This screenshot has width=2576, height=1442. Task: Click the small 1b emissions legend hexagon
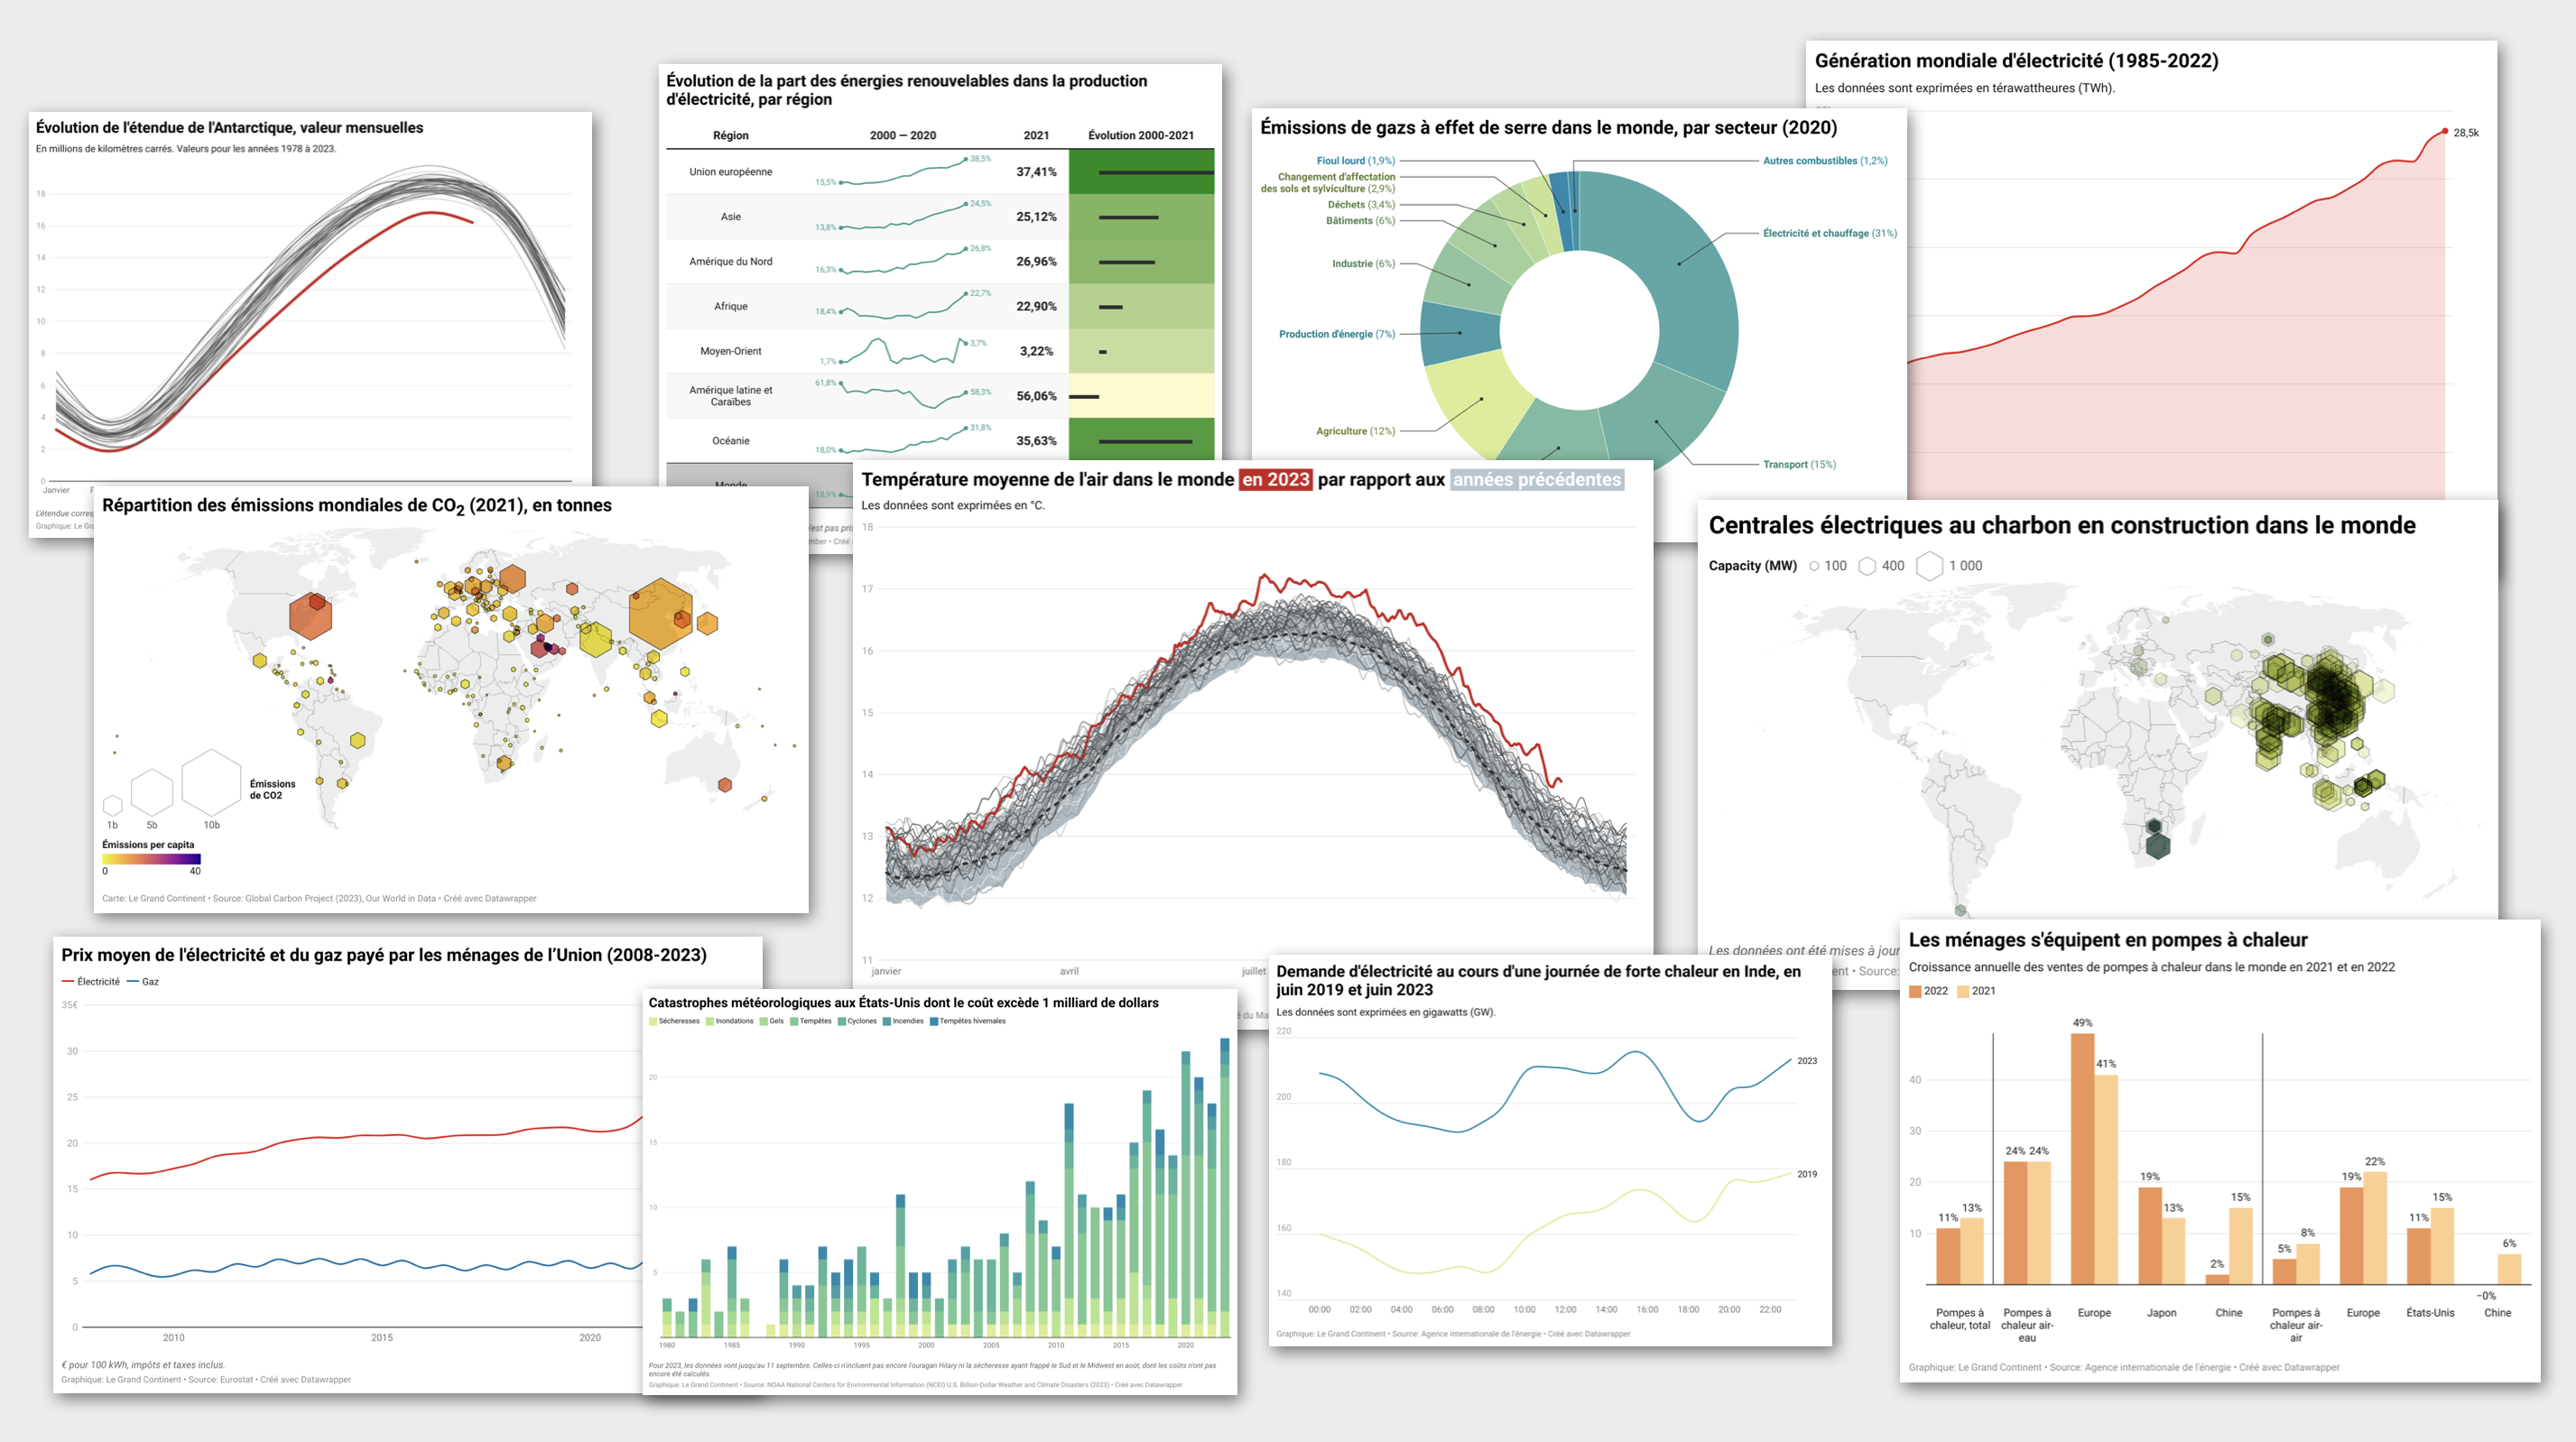pyautogui.click(x=113, y=805)
